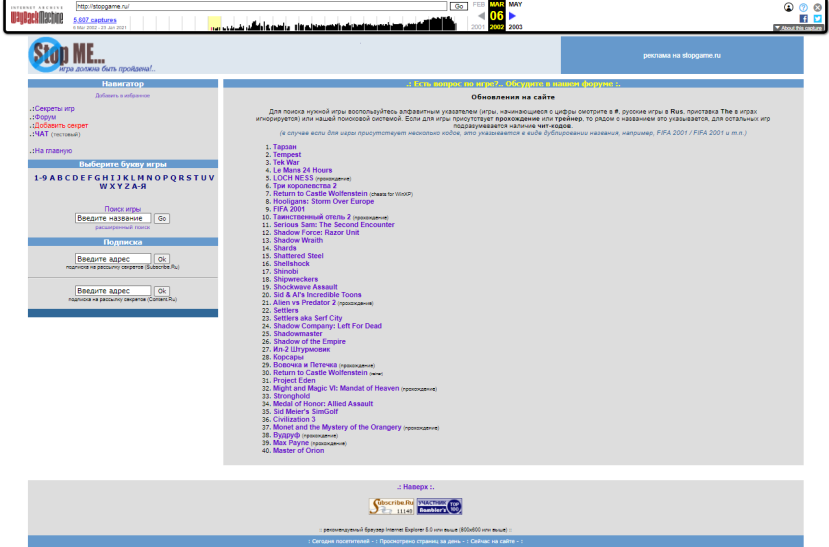The height and width of the screenshot is (547, 829).
Task: Select letter S in game index
Action: [188, 178]
